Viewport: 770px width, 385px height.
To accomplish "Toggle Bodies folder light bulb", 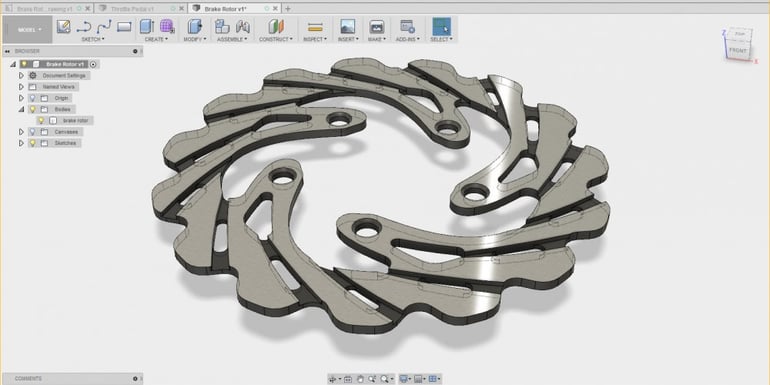I will tap(33, 110).
